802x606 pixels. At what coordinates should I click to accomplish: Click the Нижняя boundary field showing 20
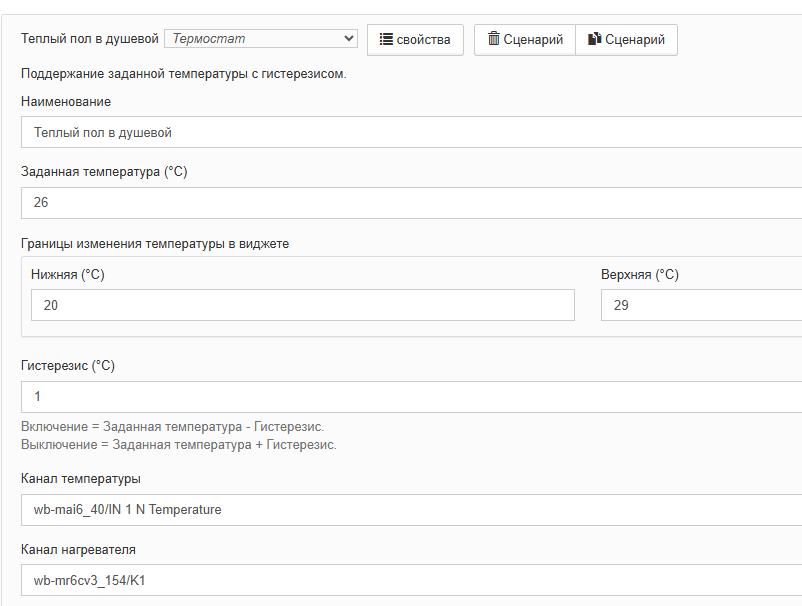pyautogui.click(x=302, y=305)
